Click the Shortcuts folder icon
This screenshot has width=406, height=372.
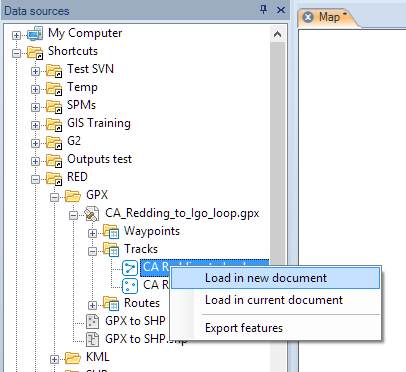pos(35,52)
